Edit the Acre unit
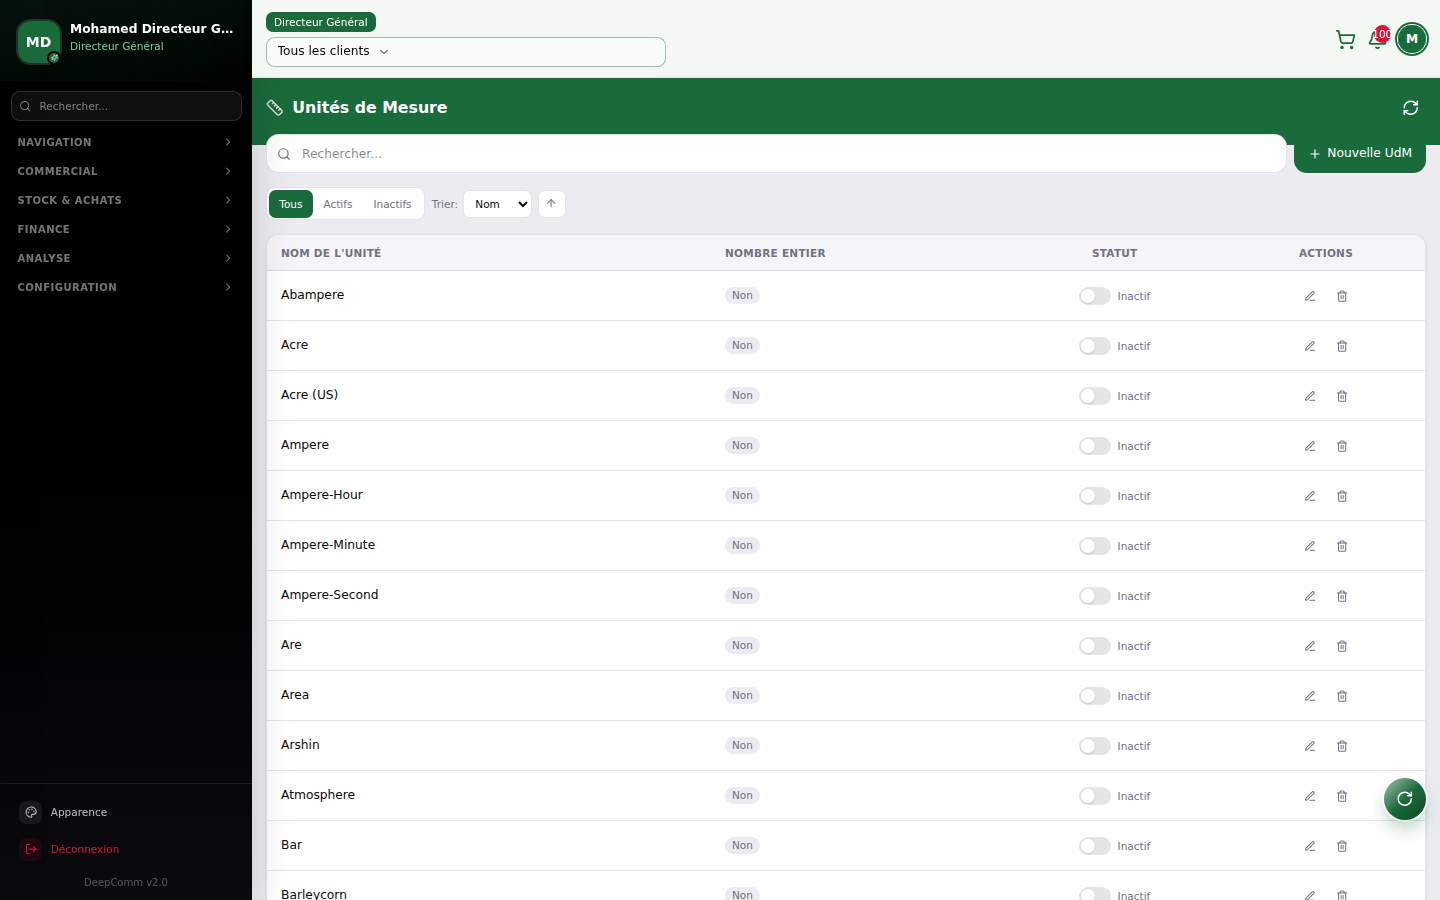Screen dimensions: 1440x900 (x=1310, y=346)
